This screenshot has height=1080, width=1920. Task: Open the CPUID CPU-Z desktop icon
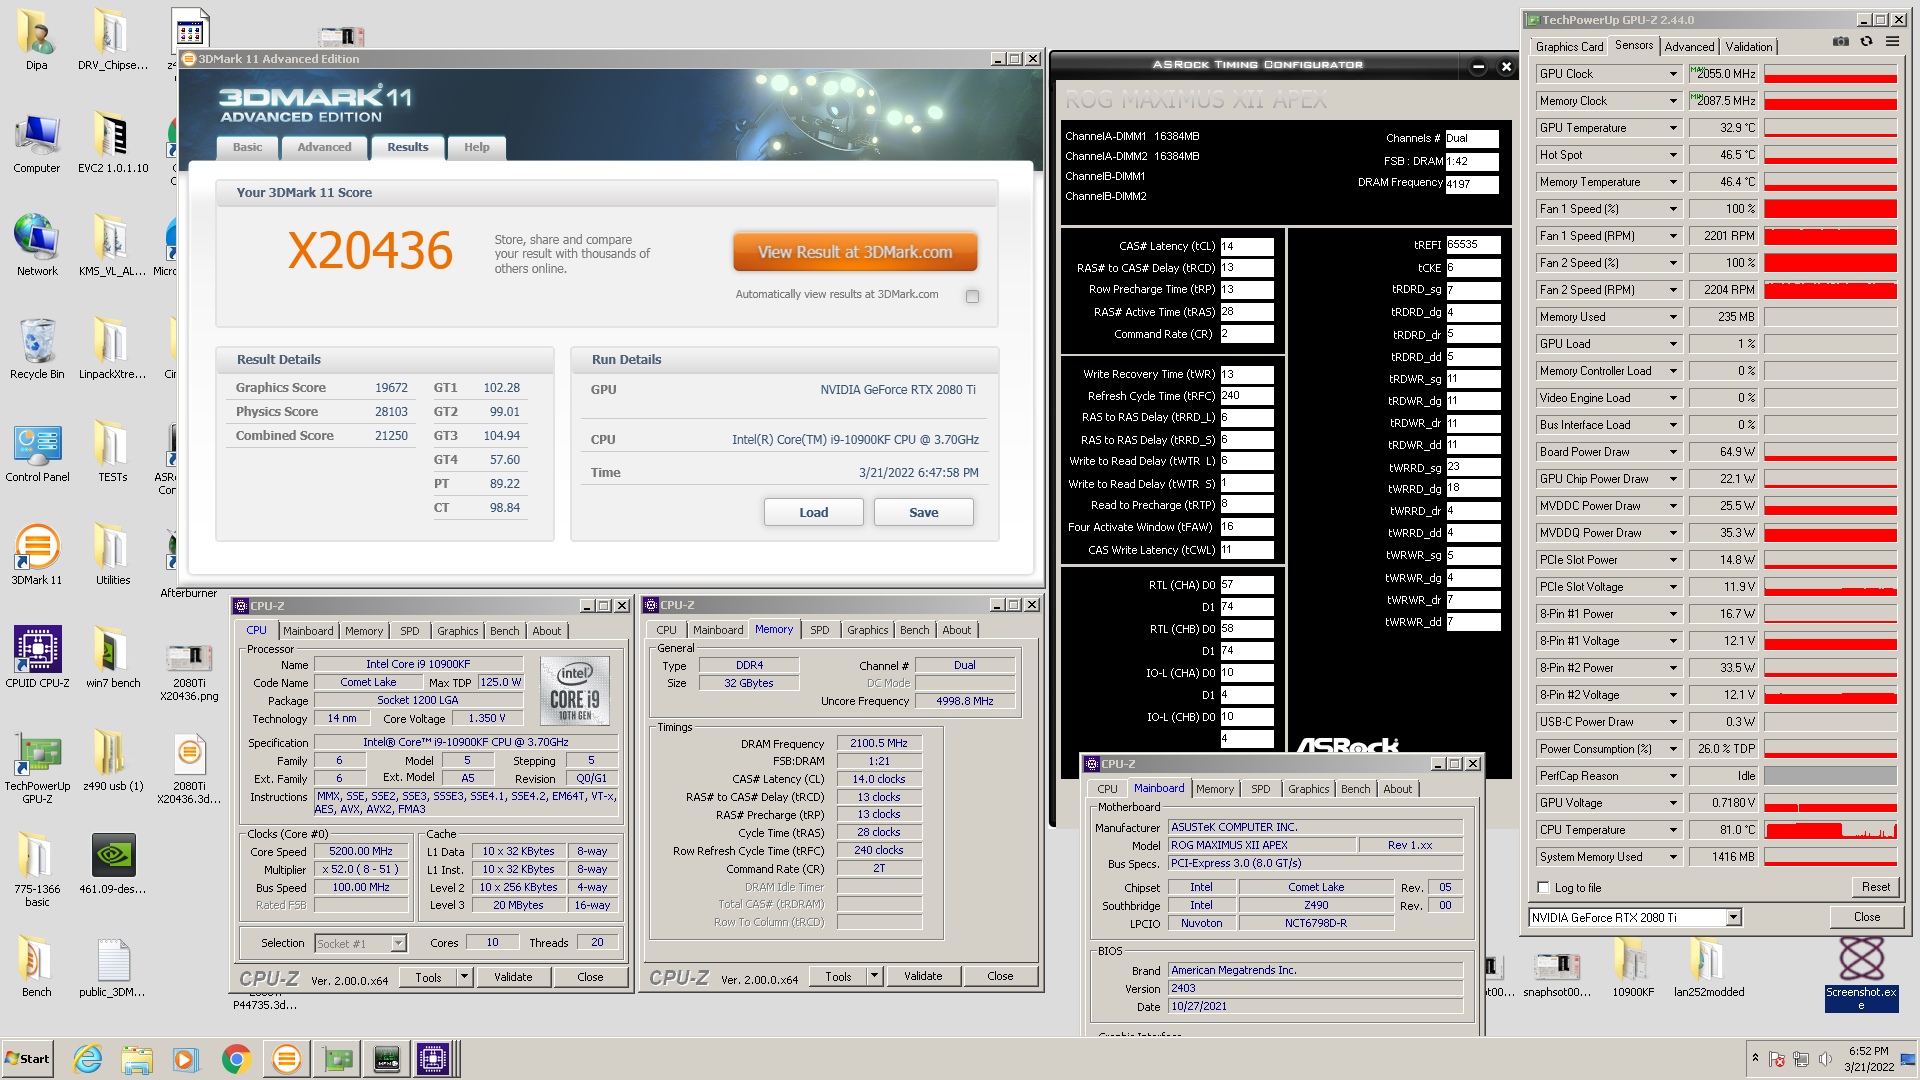coord(37,657)
